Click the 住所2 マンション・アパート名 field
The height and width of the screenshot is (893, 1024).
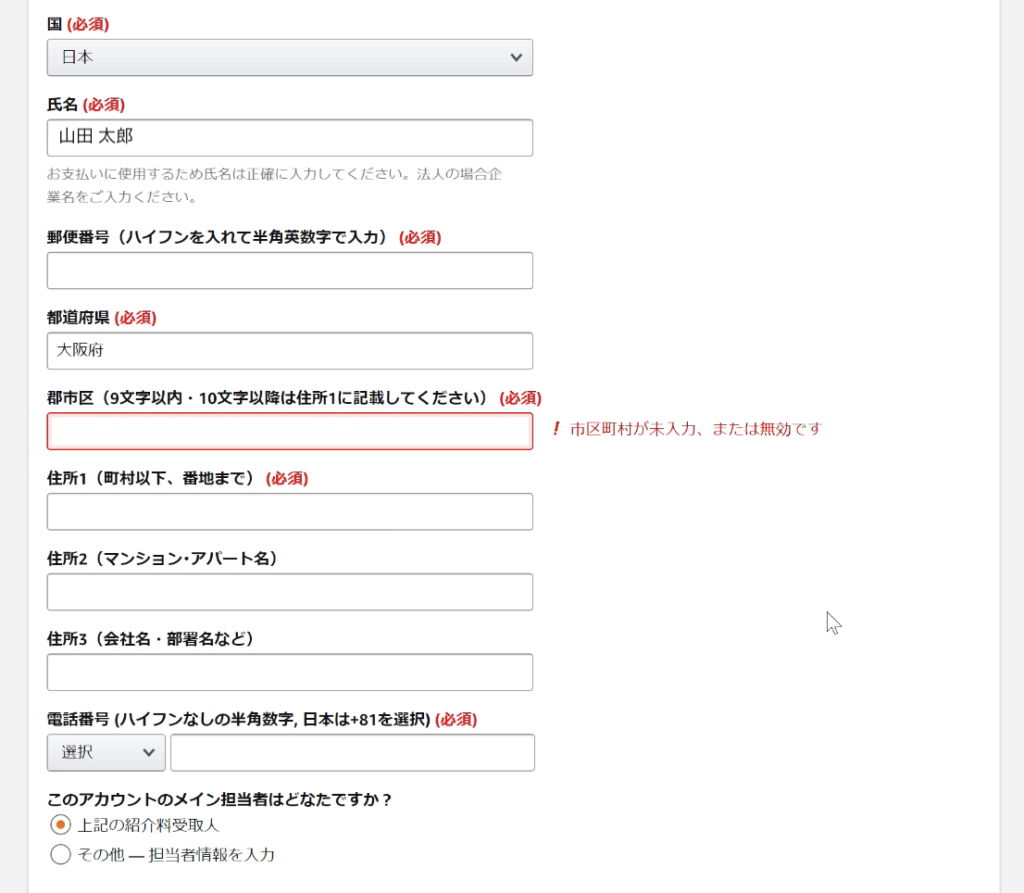point(289,592)
